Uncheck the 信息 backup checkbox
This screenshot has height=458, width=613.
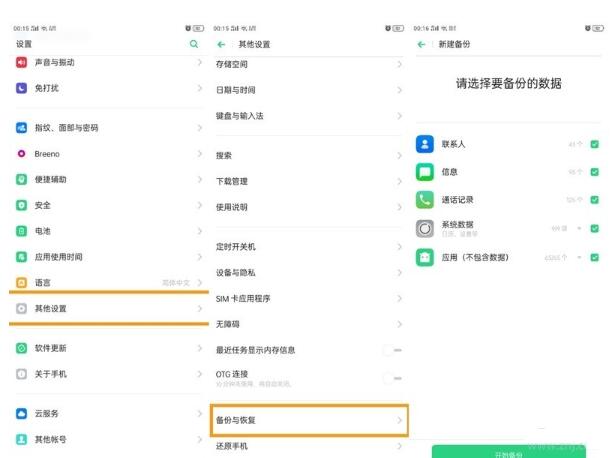595,172
